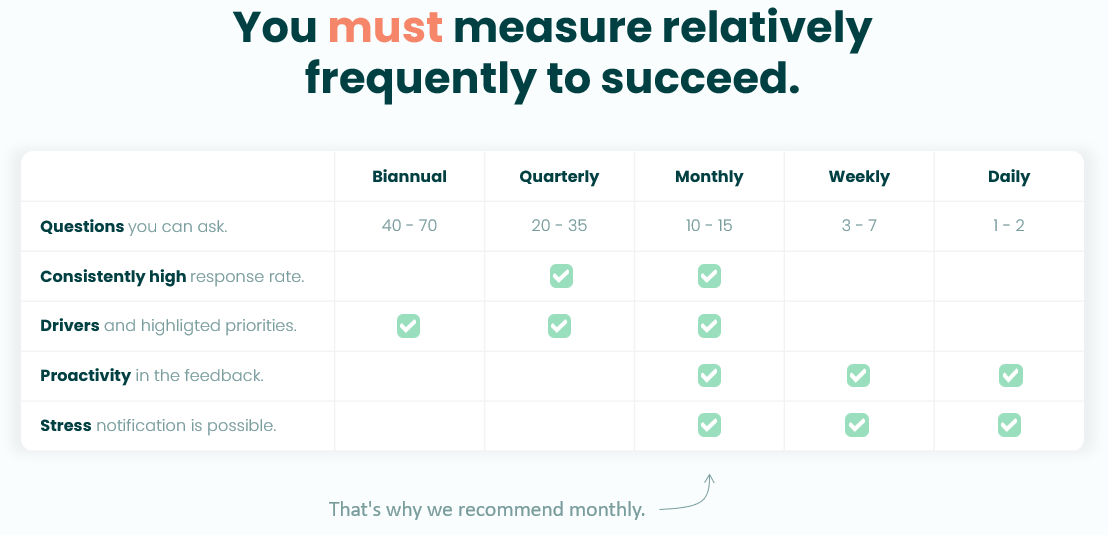Click the Monthly Drivers checkmark
Image resolution: width=1108 pixels, height=535 pixels.
[709, 326]
